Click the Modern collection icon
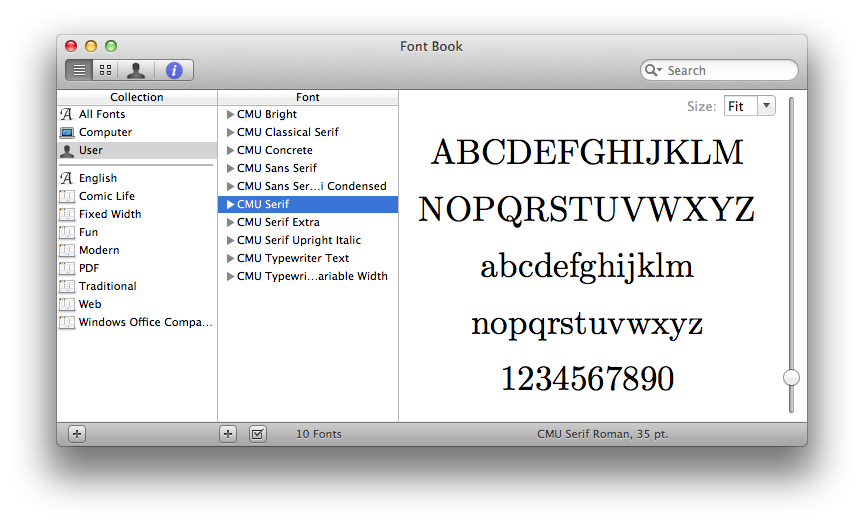 (x=67, y=250)
